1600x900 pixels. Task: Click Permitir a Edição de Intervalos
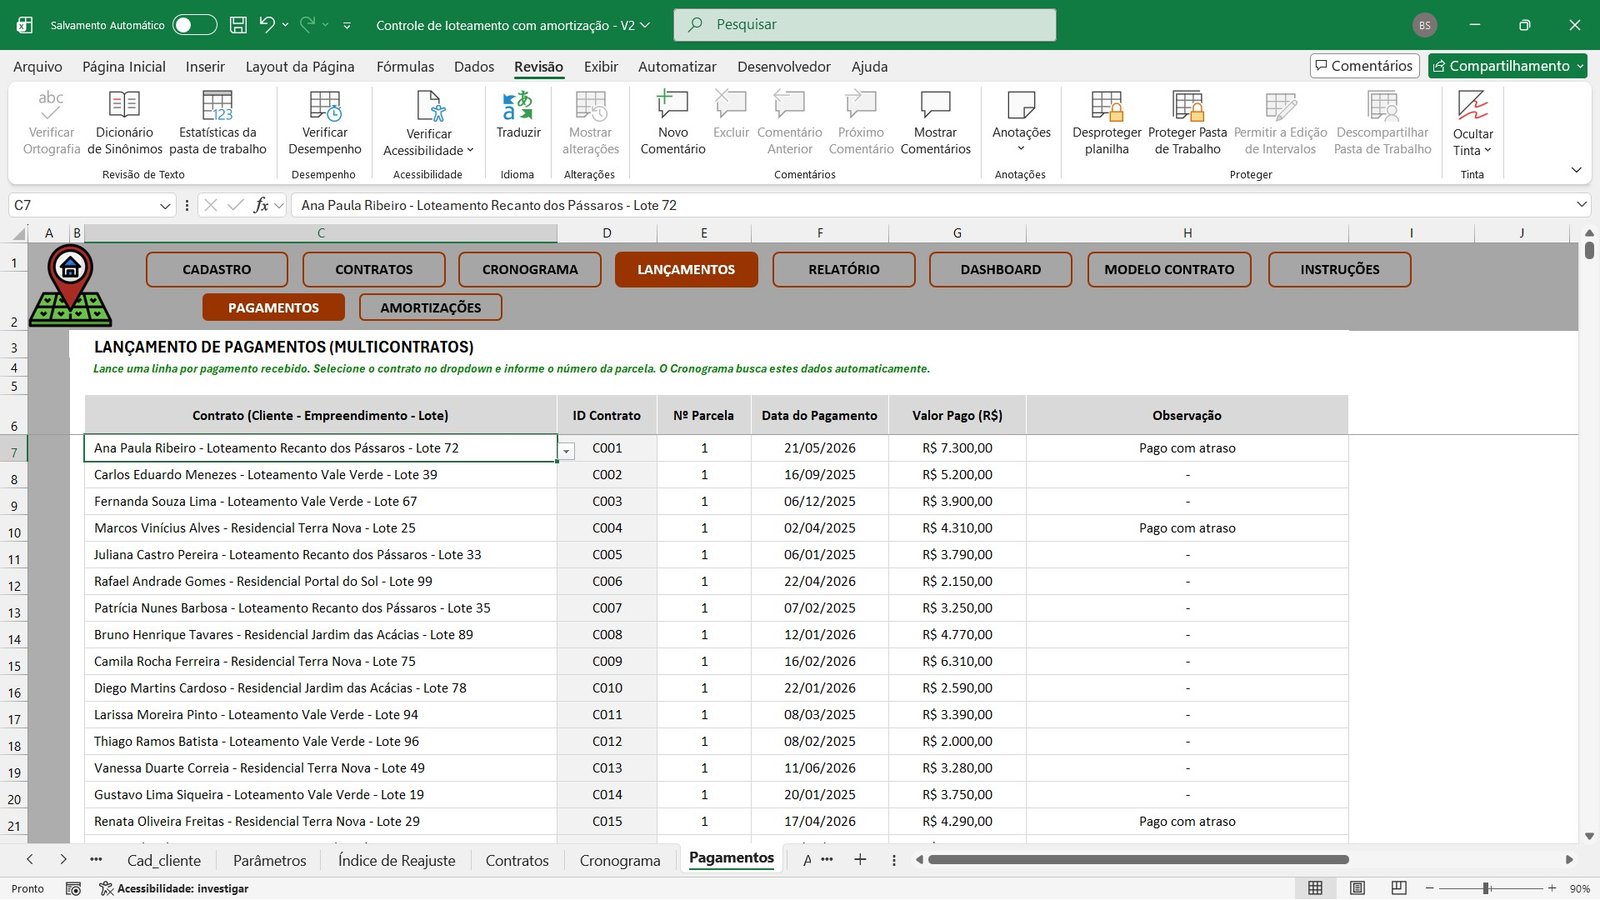[1281, 123]
